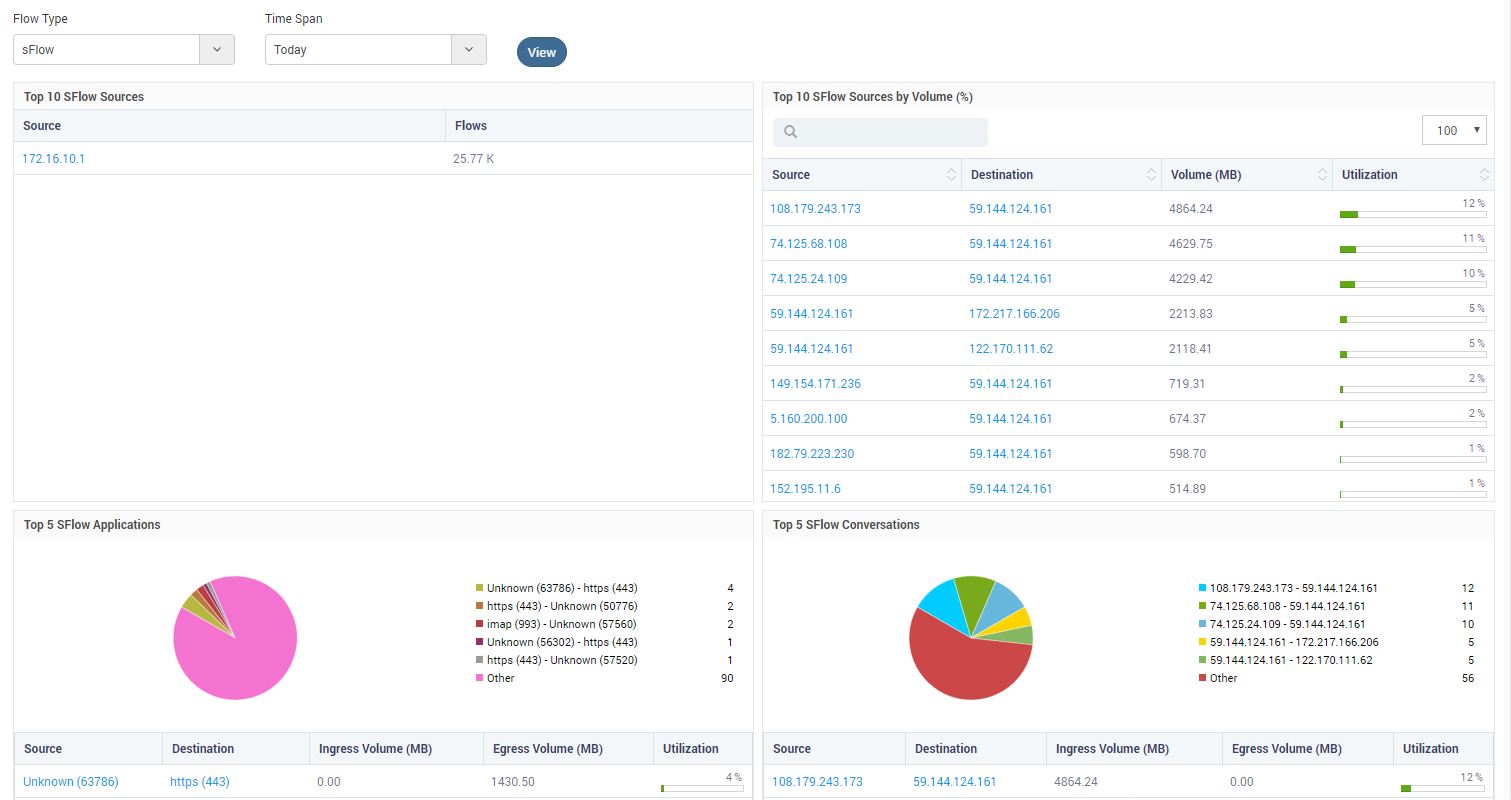Click the 12 % utilization bar in Conversations table

(1442, 788)
